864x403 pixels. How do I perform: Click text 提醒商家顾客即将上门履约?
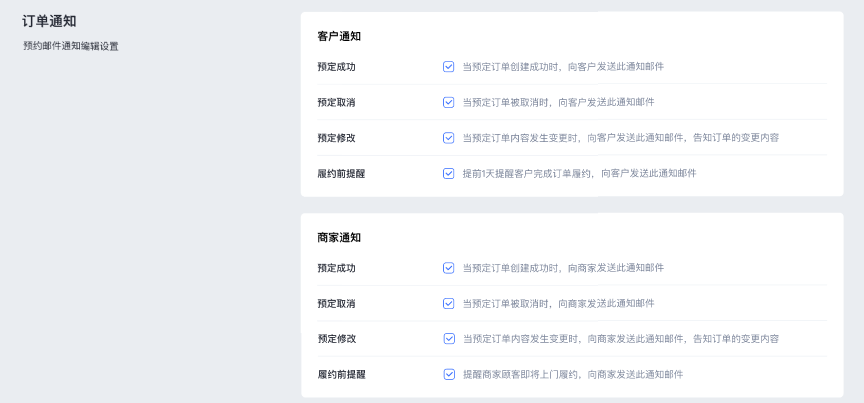tap(521, 374)
